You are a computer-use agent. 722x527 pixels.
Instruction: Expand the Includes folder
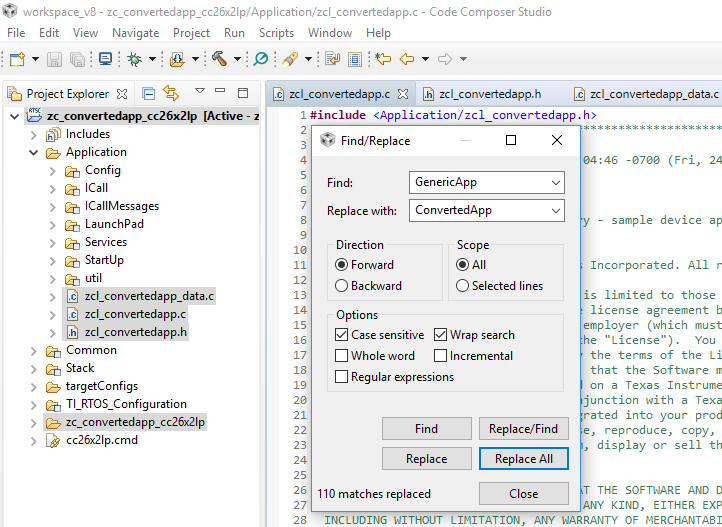[x=34, y=135]
